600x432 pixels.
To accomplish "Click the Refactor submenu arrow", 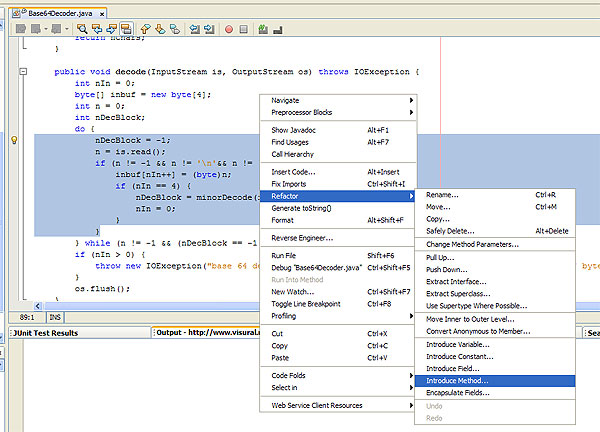I will (x=411, y=196).
